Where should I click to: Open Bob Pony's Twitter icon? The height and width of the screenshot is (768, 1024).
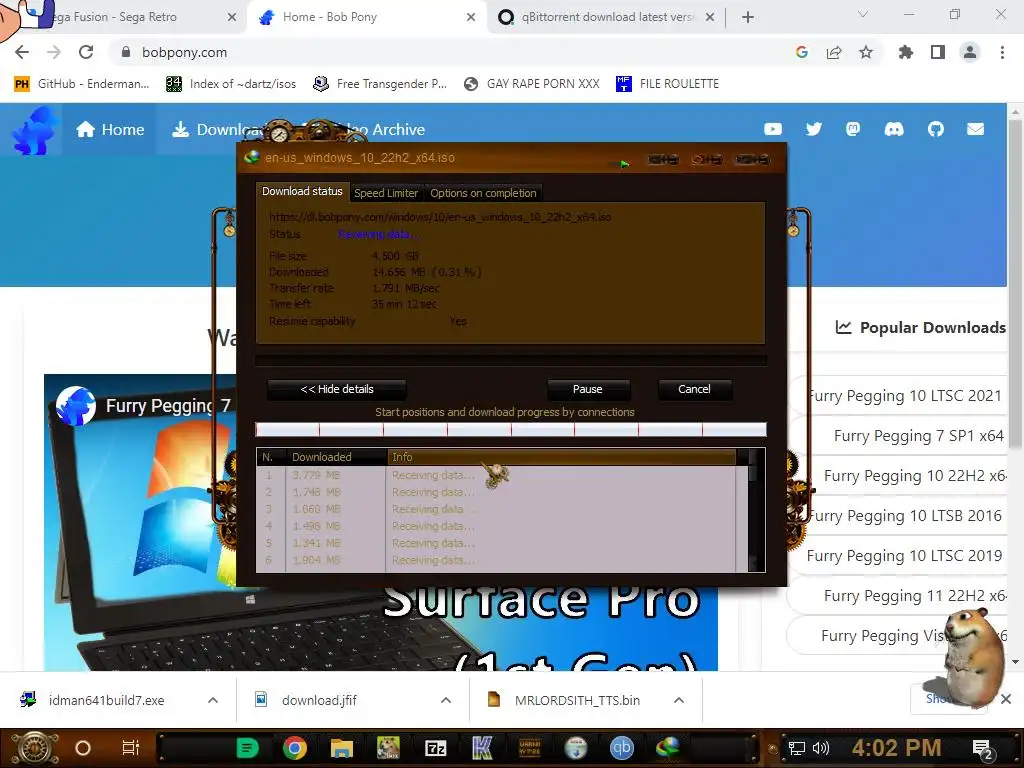coord(814,129)
